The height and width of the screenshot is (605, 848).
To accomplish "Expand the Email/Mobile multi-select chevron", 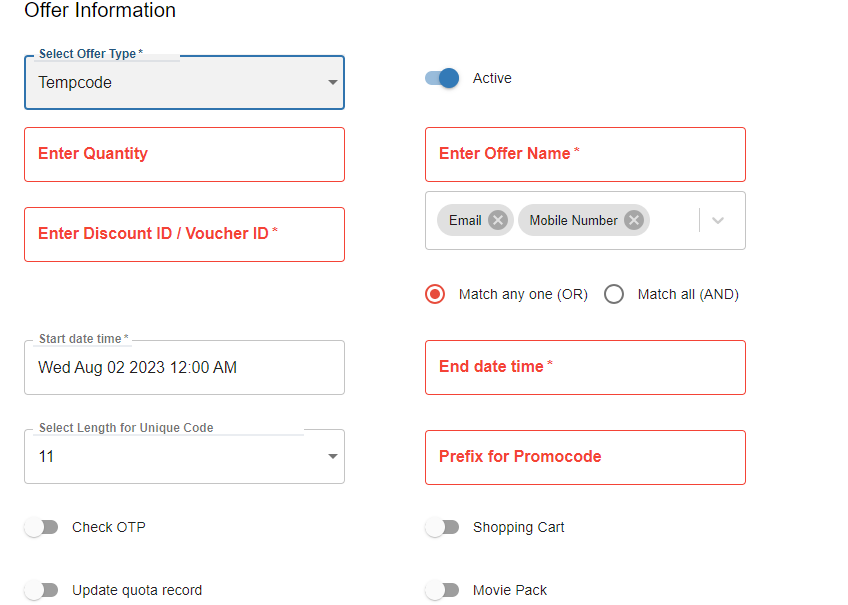I will tap(718, 221).
